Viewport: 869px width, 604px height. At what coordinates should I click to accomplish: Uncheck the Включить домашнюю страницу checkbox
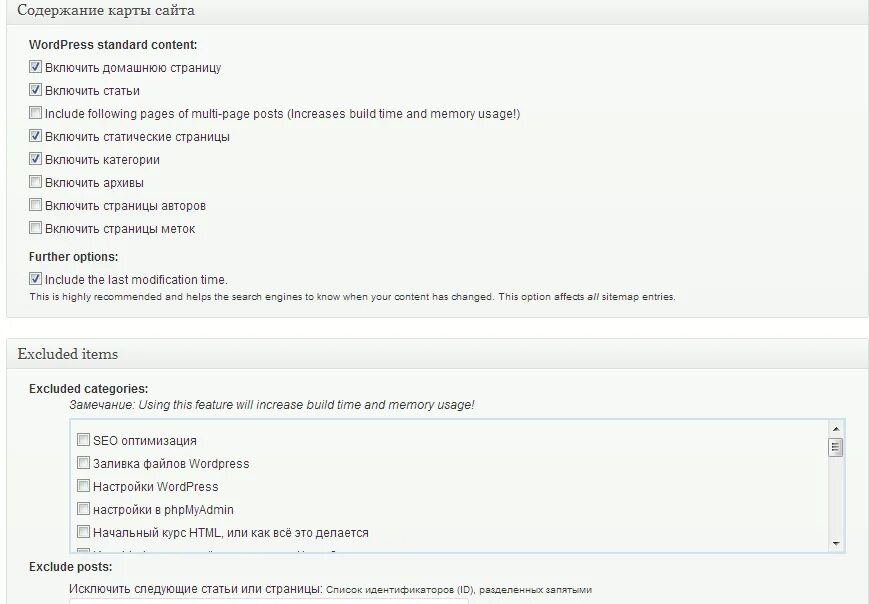(36, 68)
